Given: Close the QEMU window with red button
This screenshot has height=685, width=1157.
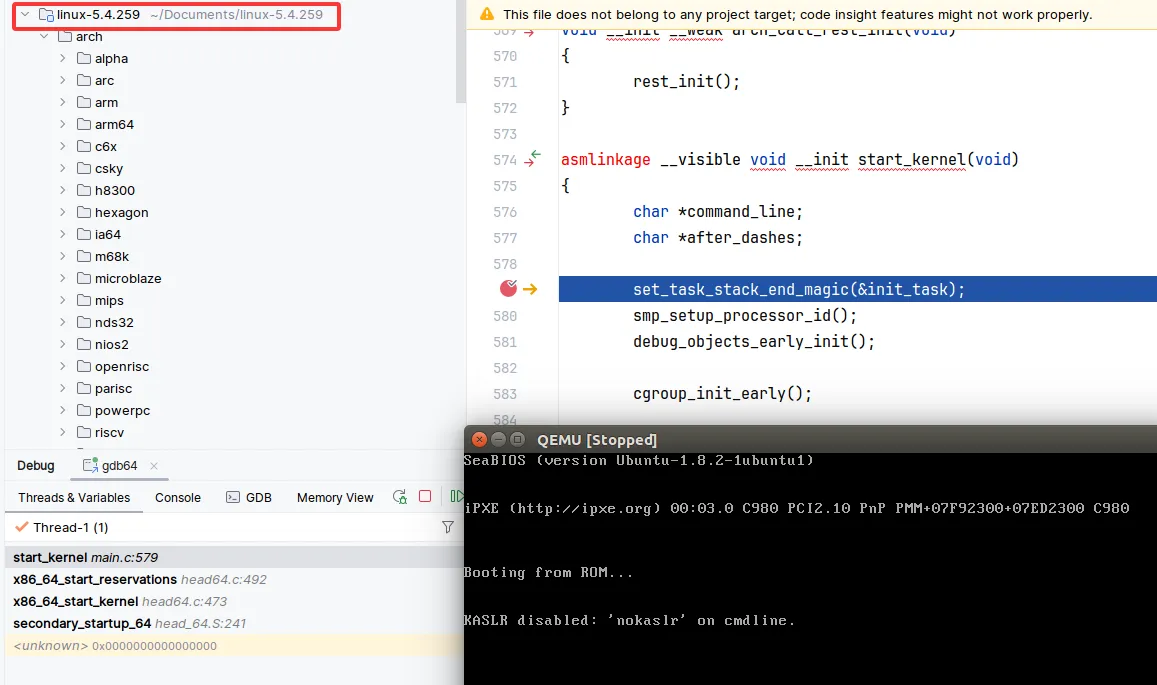Looking at the screenshot, I should (479, 439).
